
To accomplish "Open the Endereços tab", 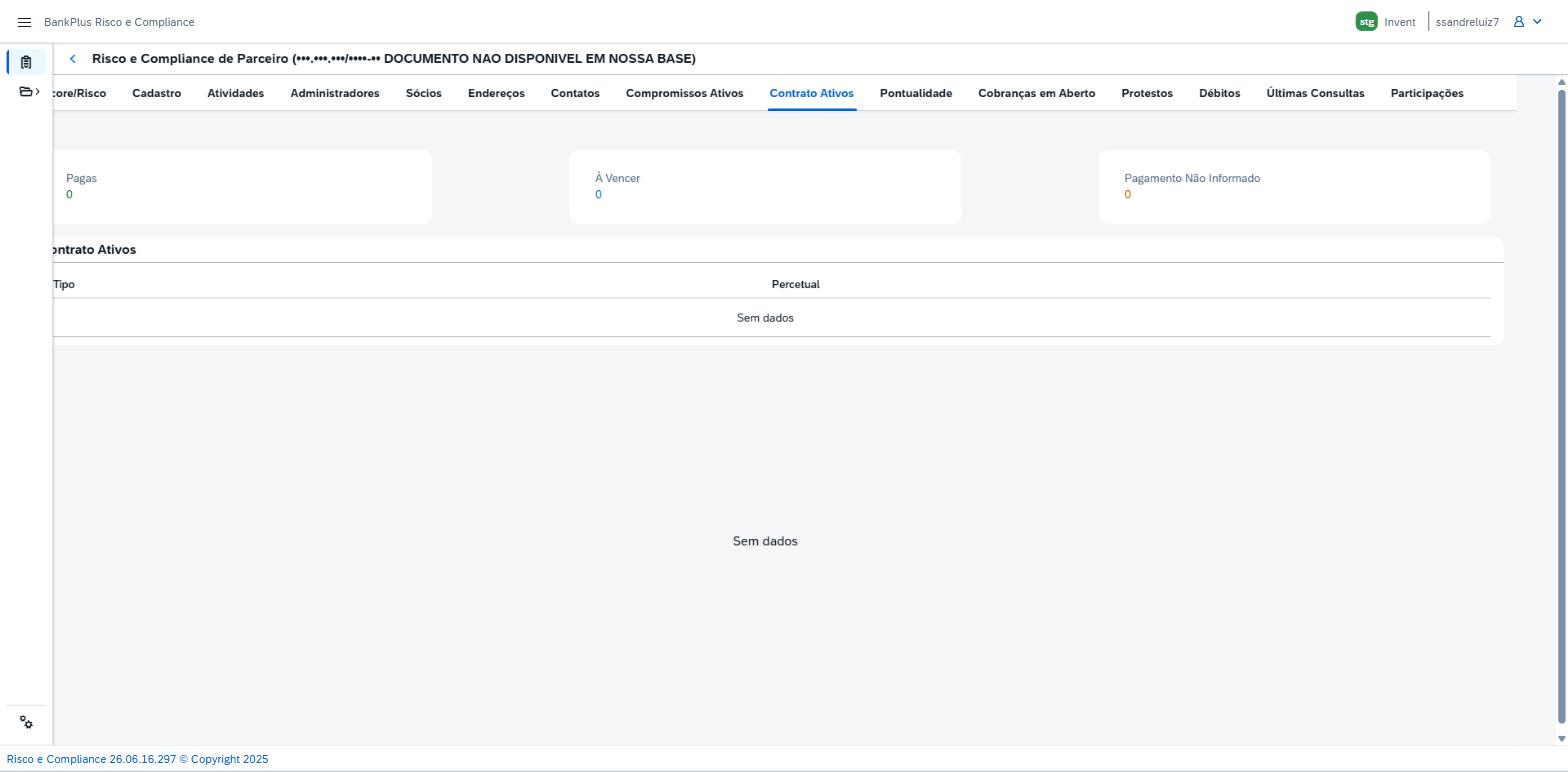I will click(x=496, y=93).
